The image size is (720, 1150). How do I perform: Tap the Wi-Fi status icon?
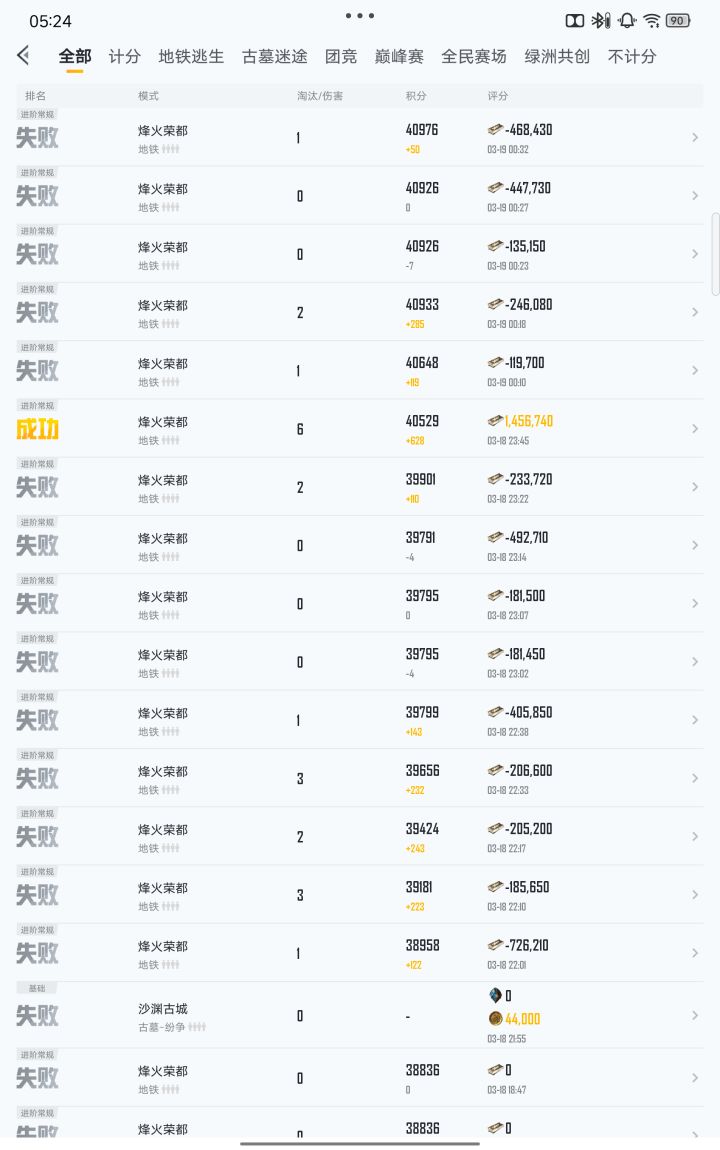coord(652,21)
